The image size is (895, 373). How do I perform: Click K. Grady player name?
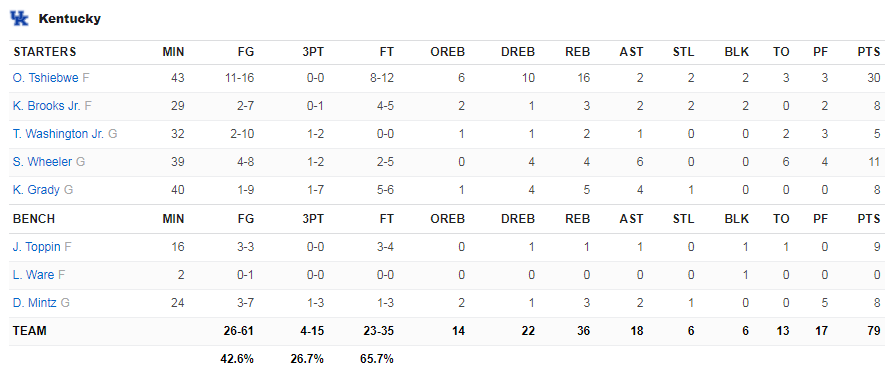click(x=36, y=190)
